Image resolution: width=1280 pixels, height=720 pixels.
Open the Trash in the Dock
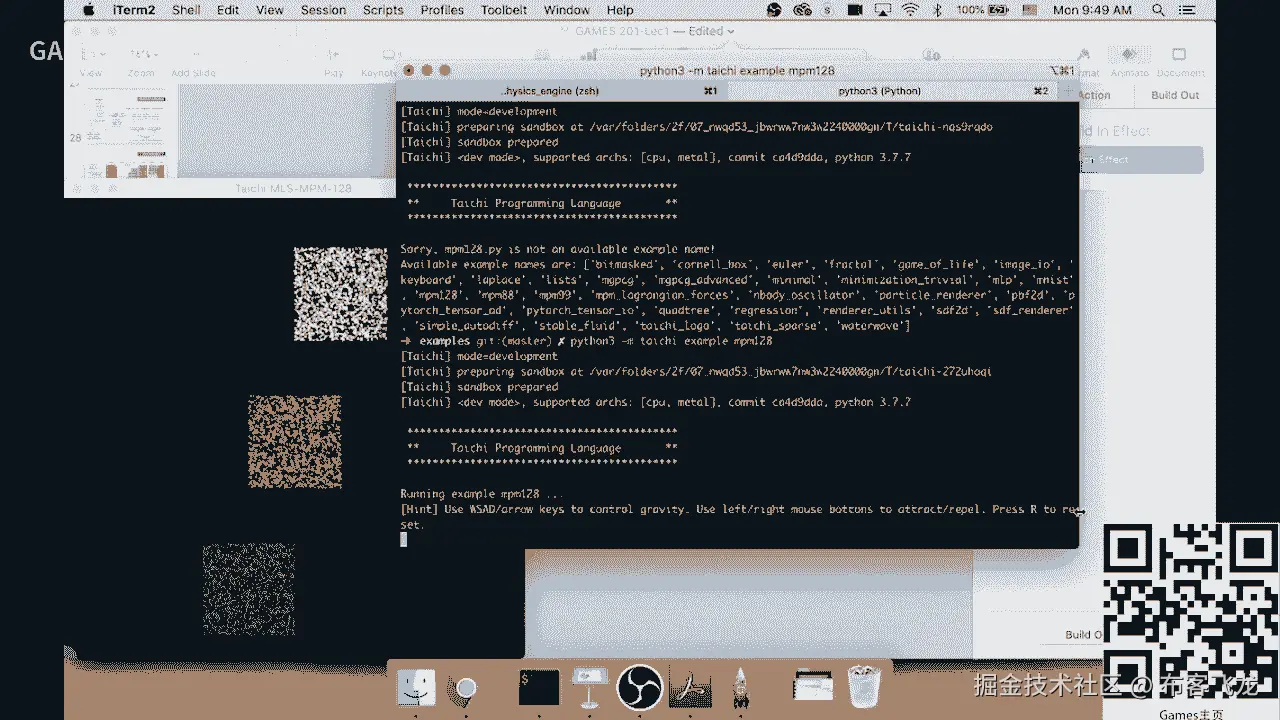pos(864,687)
